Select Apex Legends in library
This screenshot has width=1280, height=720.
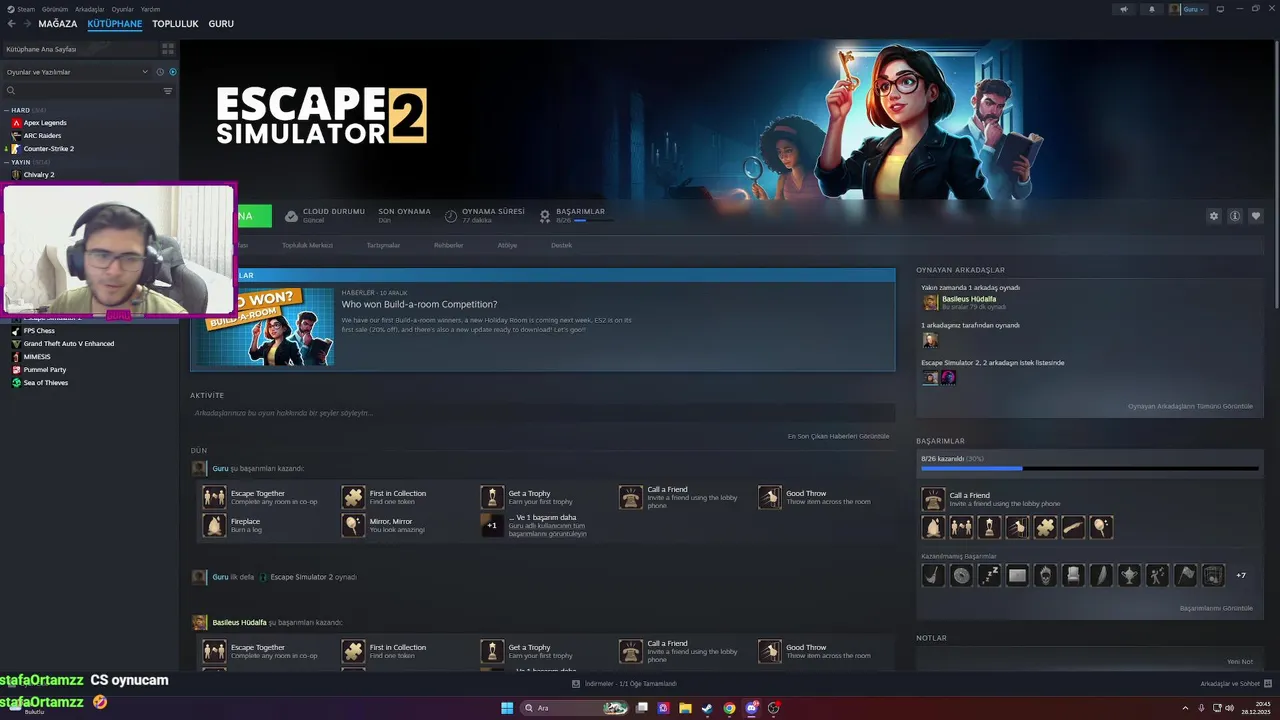(x=45, y=123)
